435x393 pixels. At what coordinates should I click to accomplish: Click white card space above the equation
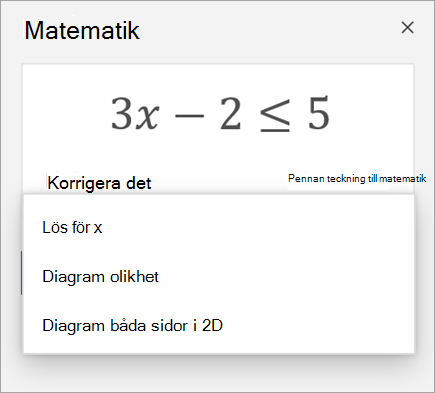[218, 78]
